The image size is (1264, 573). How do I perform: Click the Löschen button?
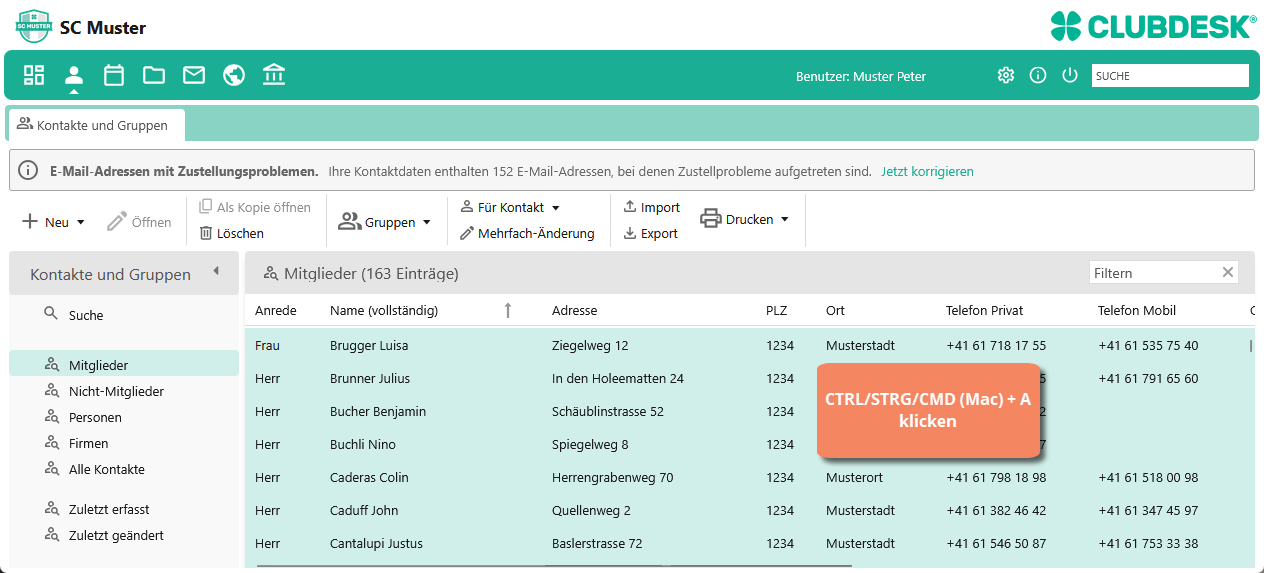tap(232, 233)
